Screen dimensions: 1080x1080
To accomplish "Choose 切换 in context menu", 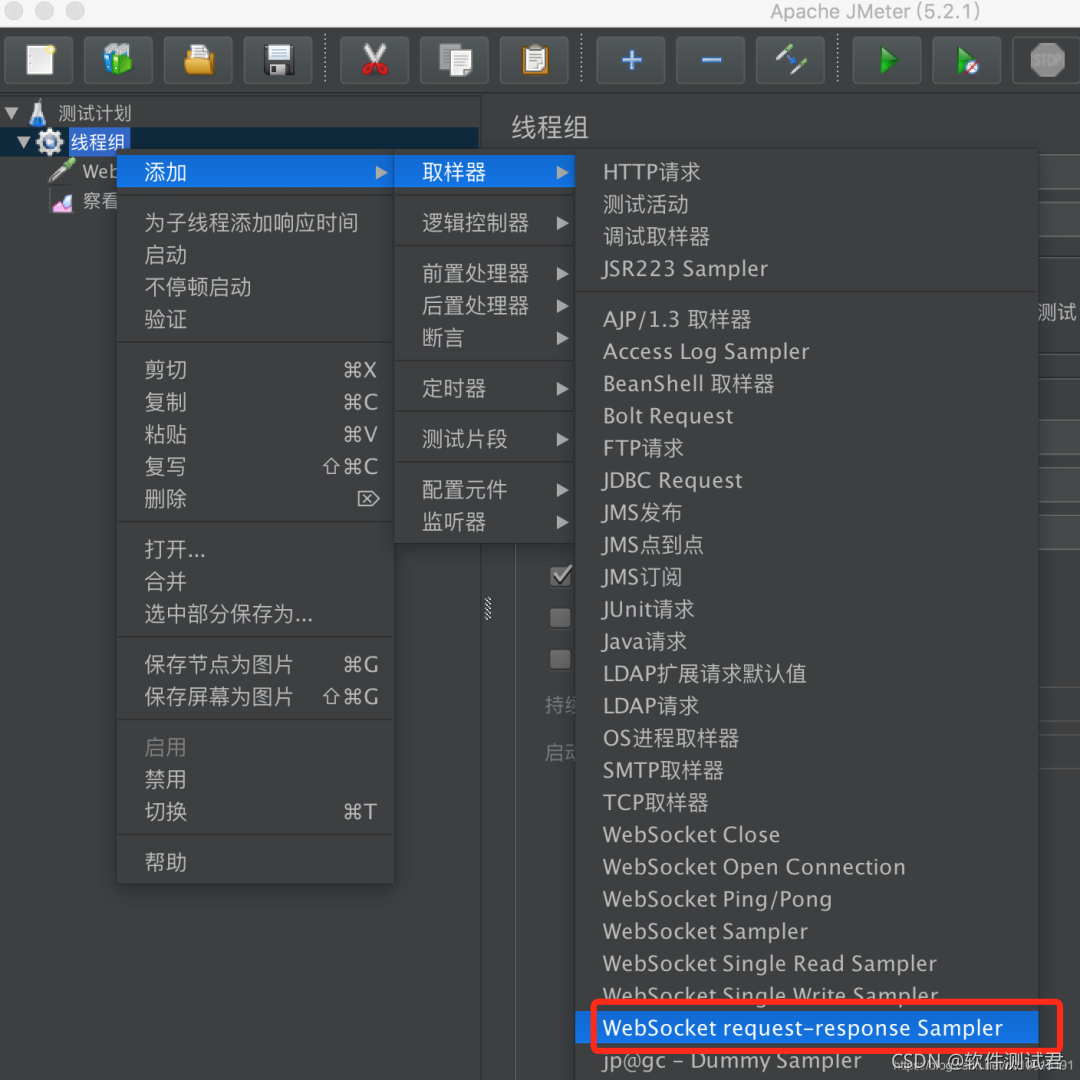I will click(x=255, y=811).
